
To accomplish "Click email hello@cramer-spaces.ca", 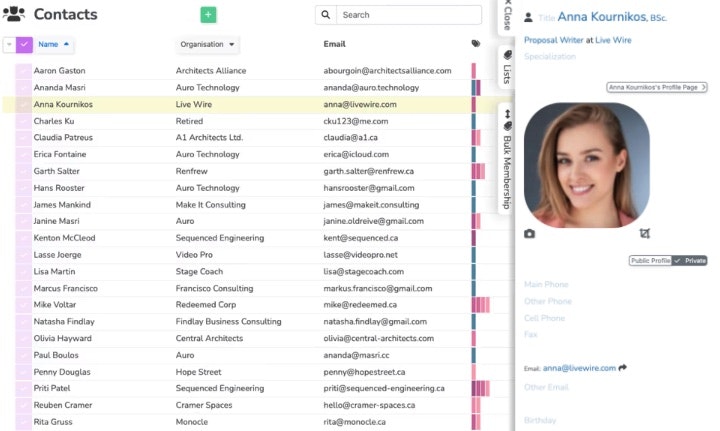I will [369, 405].
